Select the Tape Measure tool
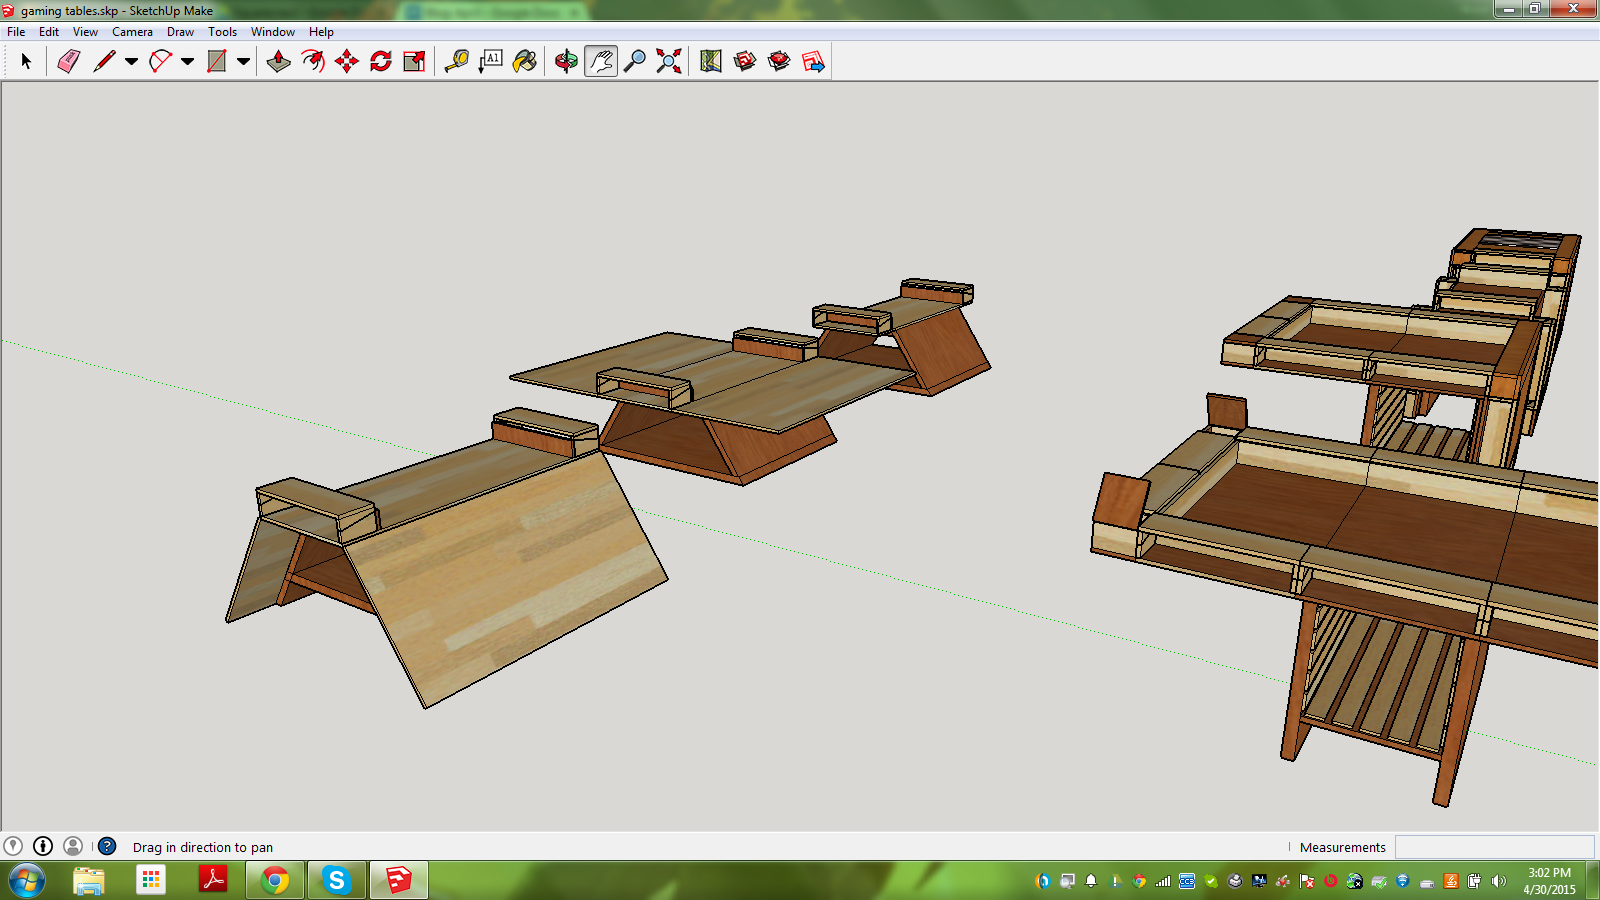1600x900 pixels. click(457, 62)
